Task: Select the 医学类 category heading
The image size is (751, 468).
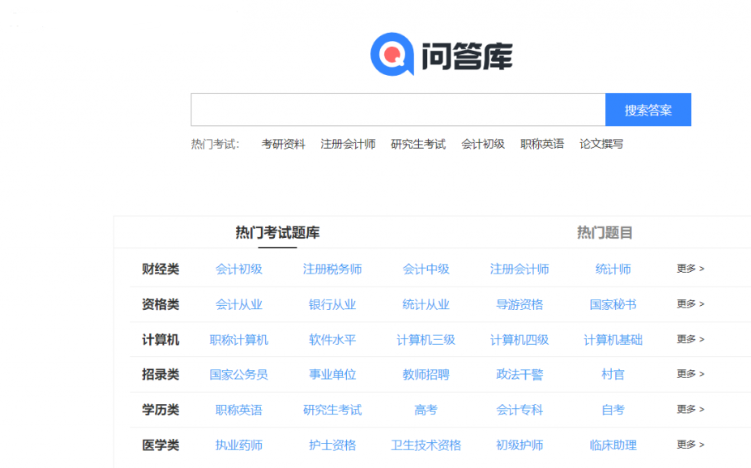Action: coord(160,445)
